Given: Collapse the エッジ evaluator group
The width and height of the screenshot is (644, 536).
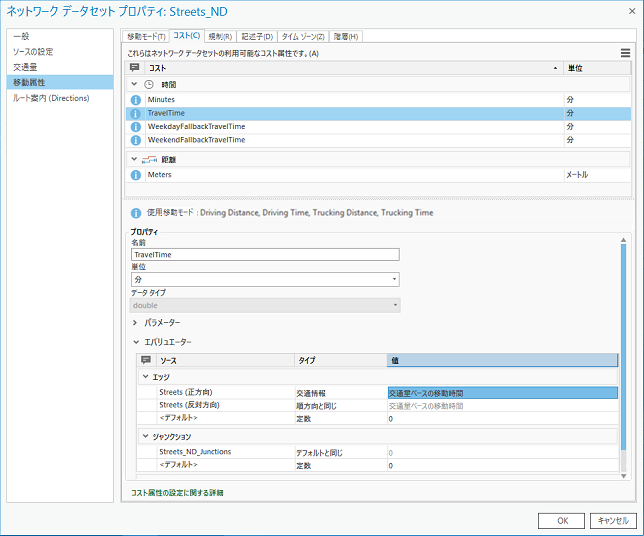Looking at the screenshot, I should tap(144, 377).
